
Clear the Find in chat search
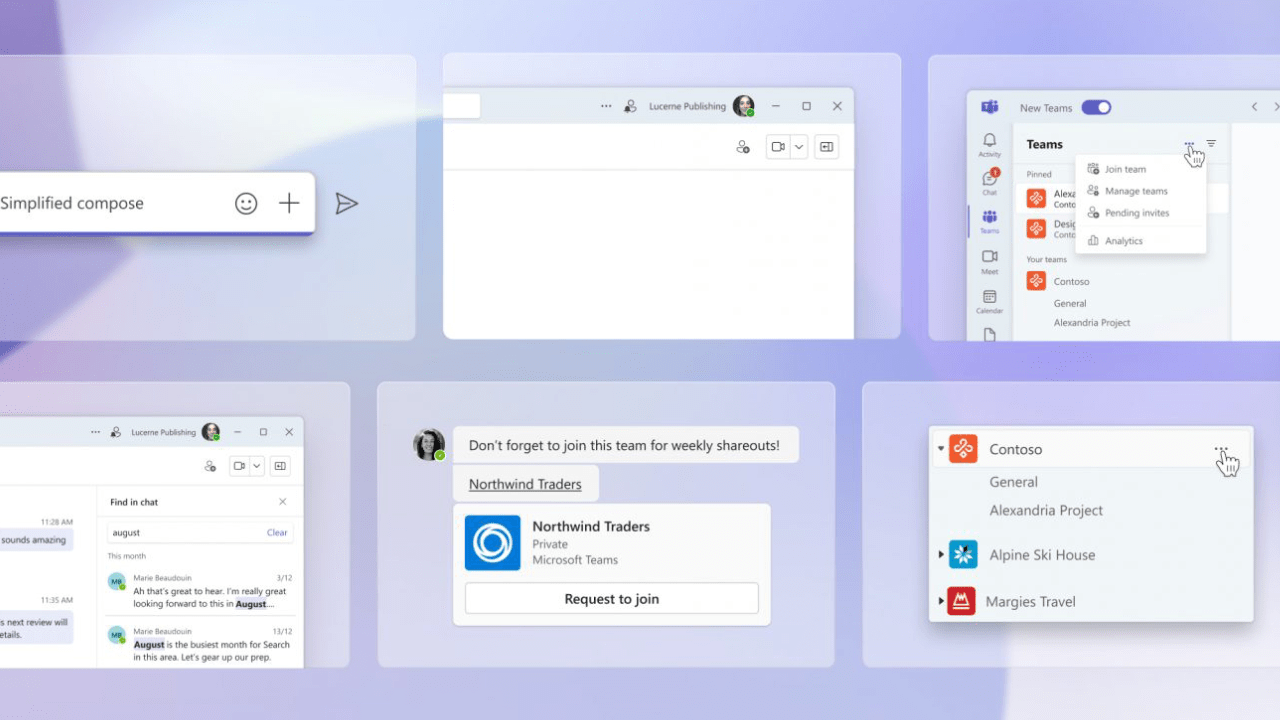(x=277, y=533)
